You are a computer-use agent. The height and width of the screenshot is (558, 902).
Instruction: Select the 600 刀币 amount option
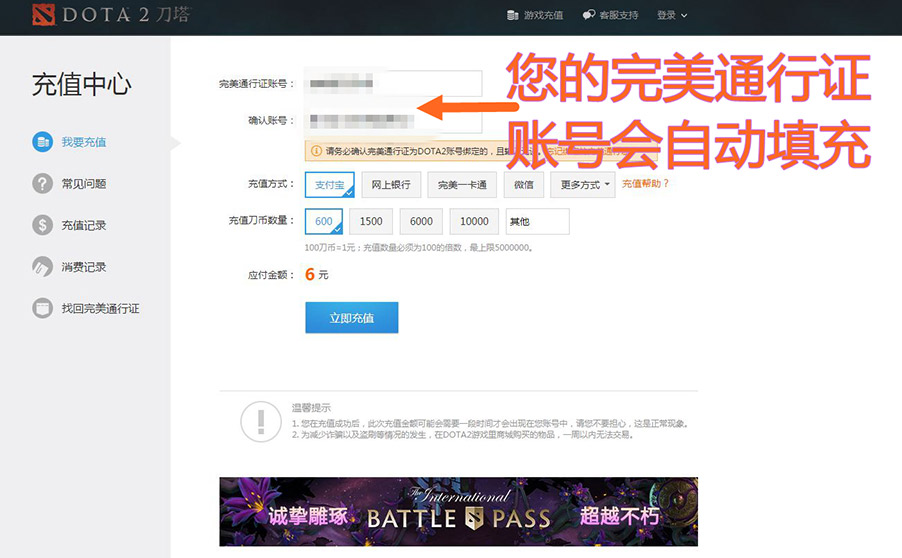pyautogui.click(x=324, y=221)
